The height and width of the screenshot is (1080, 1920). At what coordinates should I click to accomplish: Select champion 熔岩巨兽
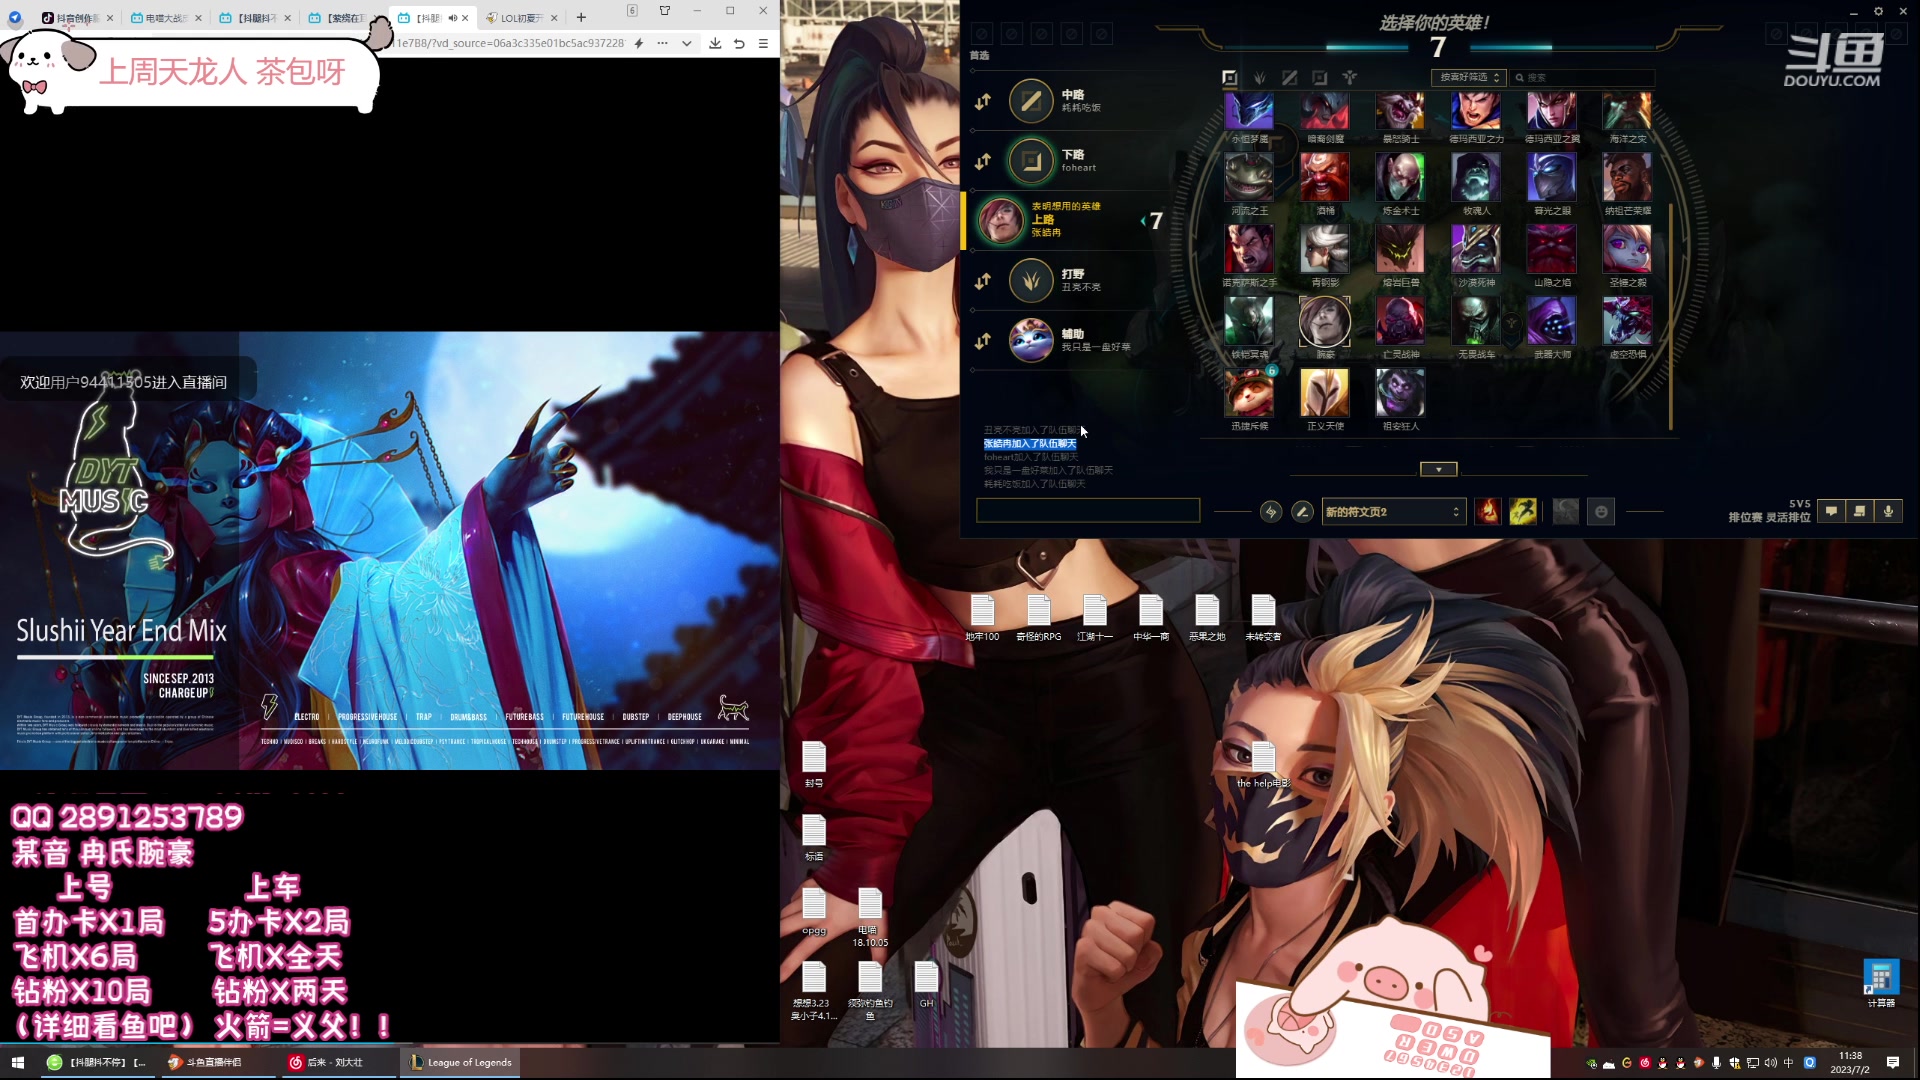point(1401,249)
